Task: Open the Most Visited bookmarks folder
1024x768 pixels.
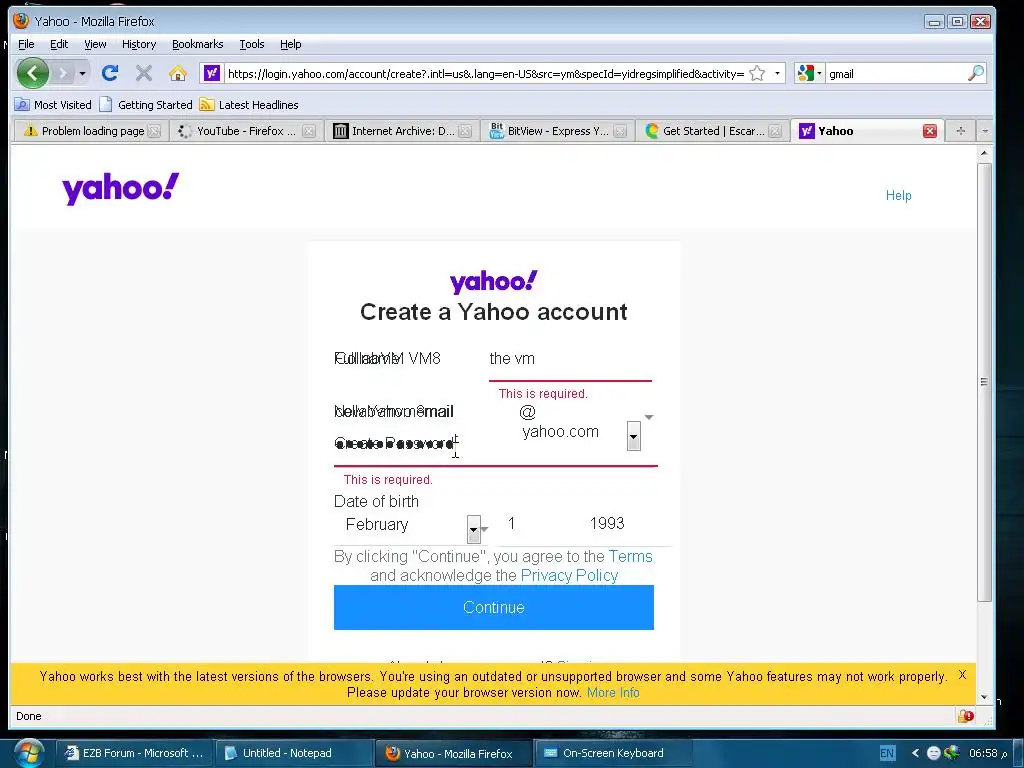Action: tap(54, 104)
